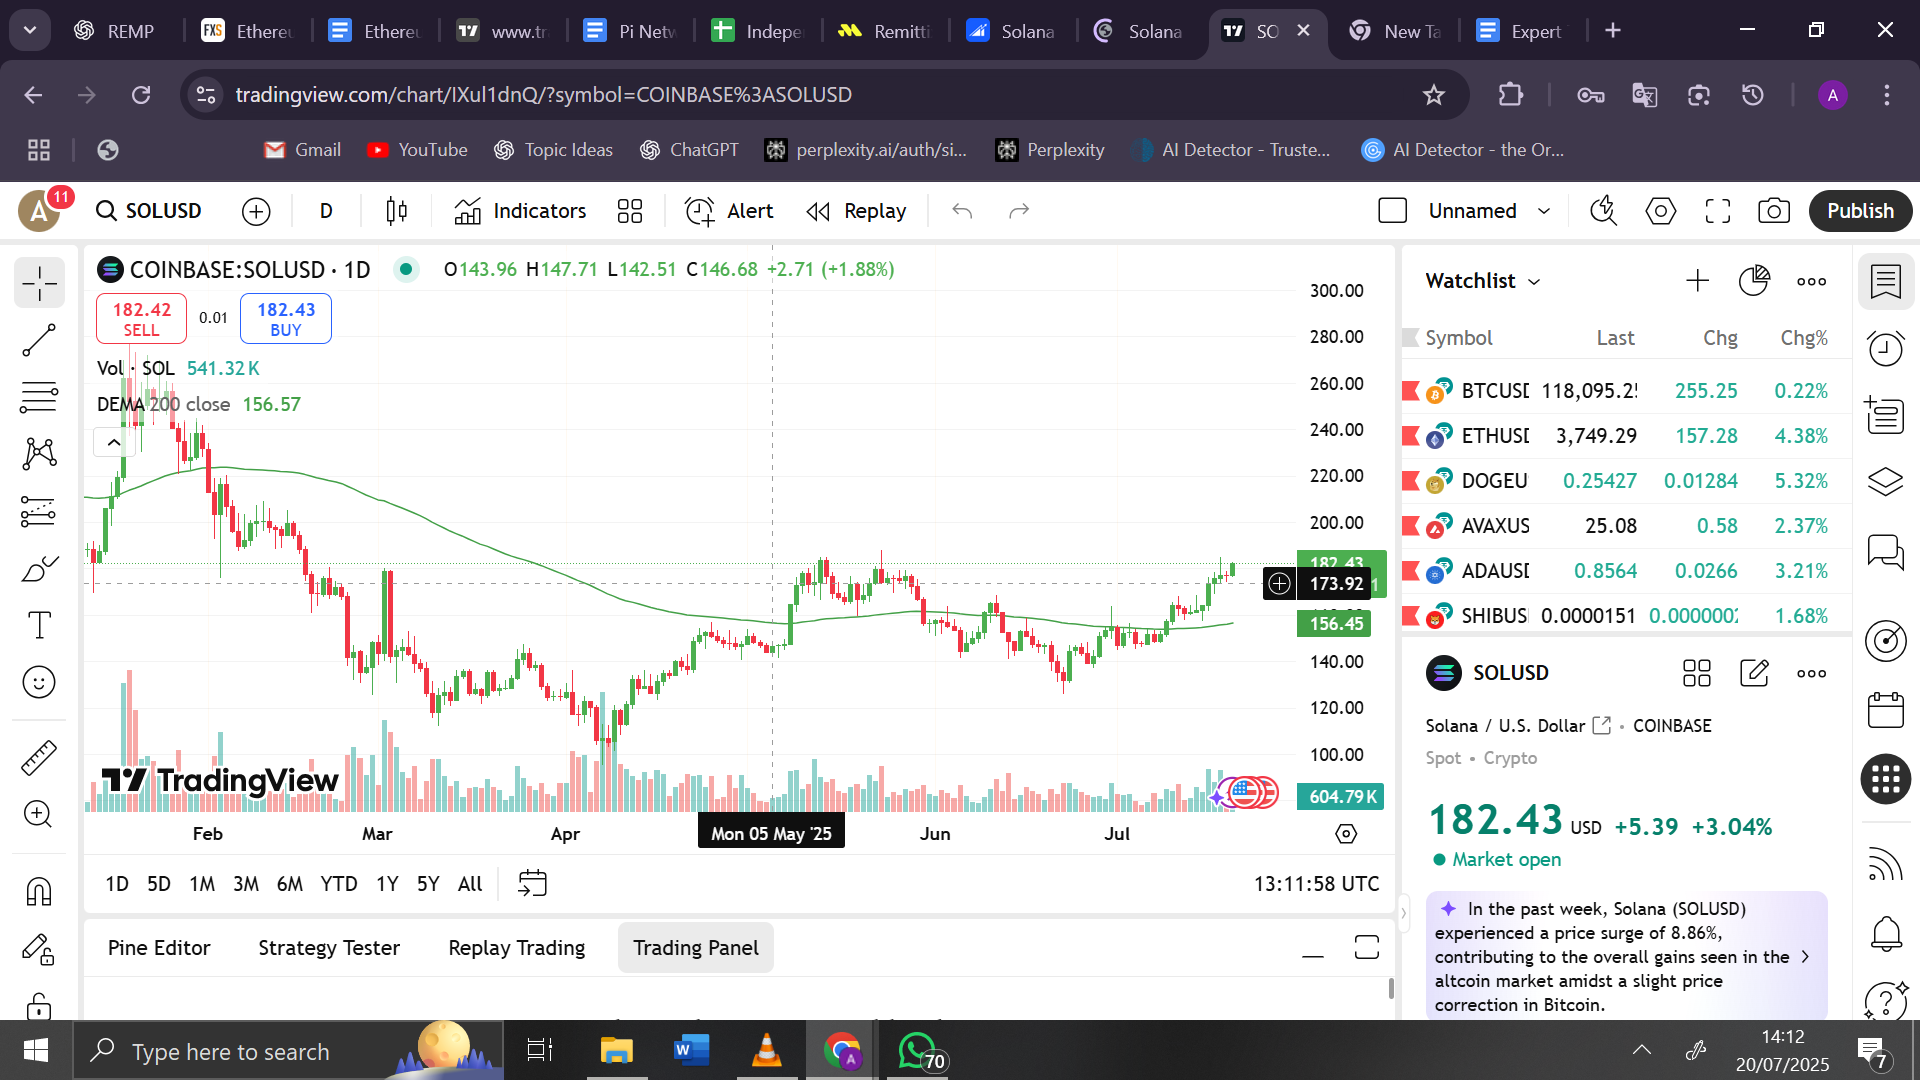
Task: Start bar Replay mode
Action: coord(857,211)
